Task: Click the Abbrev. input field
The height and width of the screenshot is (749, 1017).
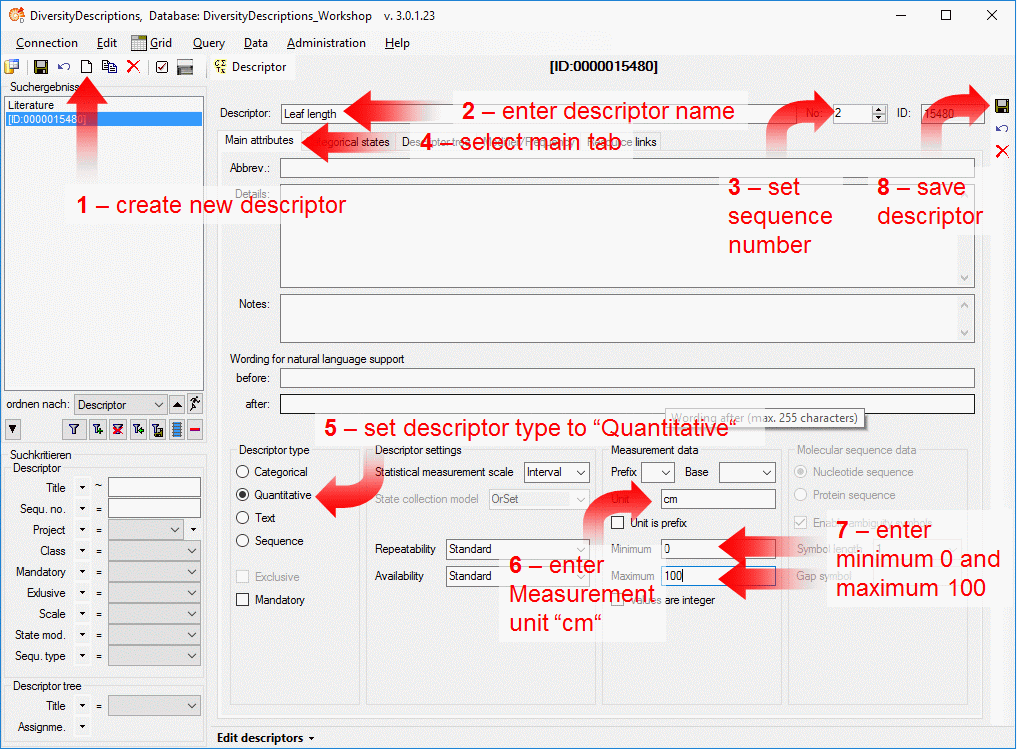Action: tap(627, 168)
